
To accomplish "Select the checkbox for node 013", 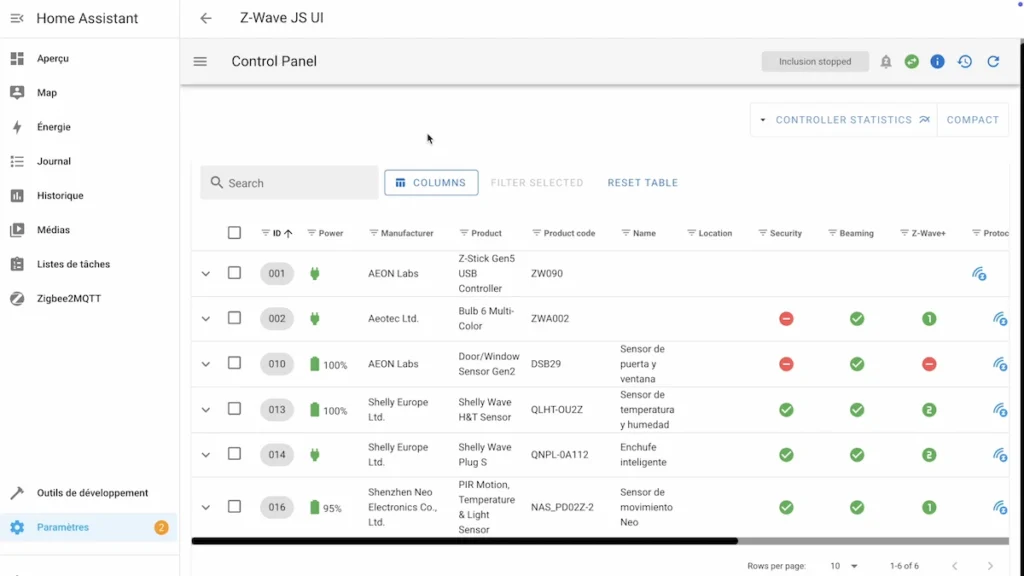I will [234, 409].
